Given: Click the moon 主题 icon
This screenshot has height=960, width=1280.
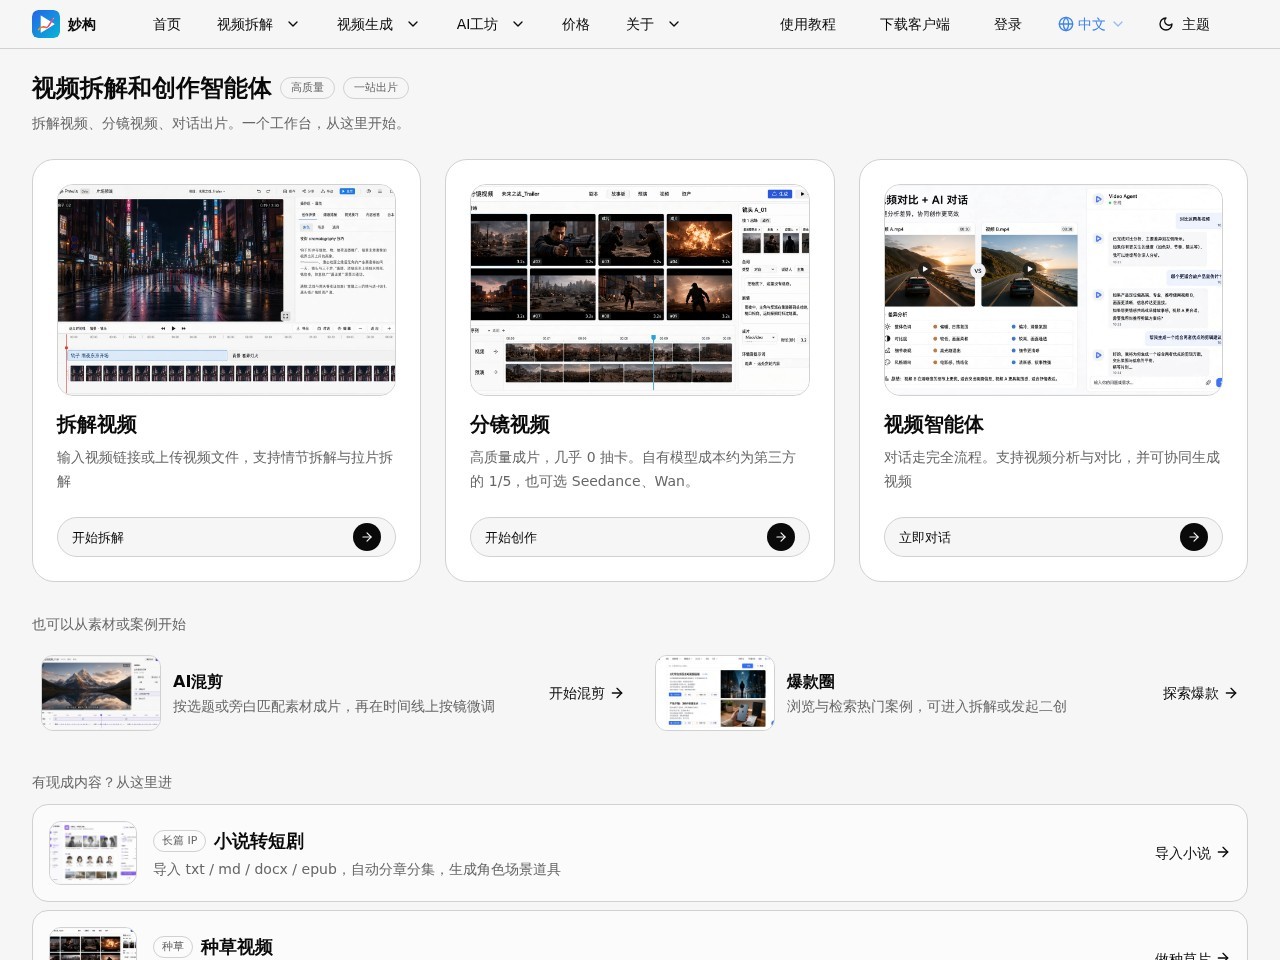Looking at the screenshot, I should coord(1166,24).
